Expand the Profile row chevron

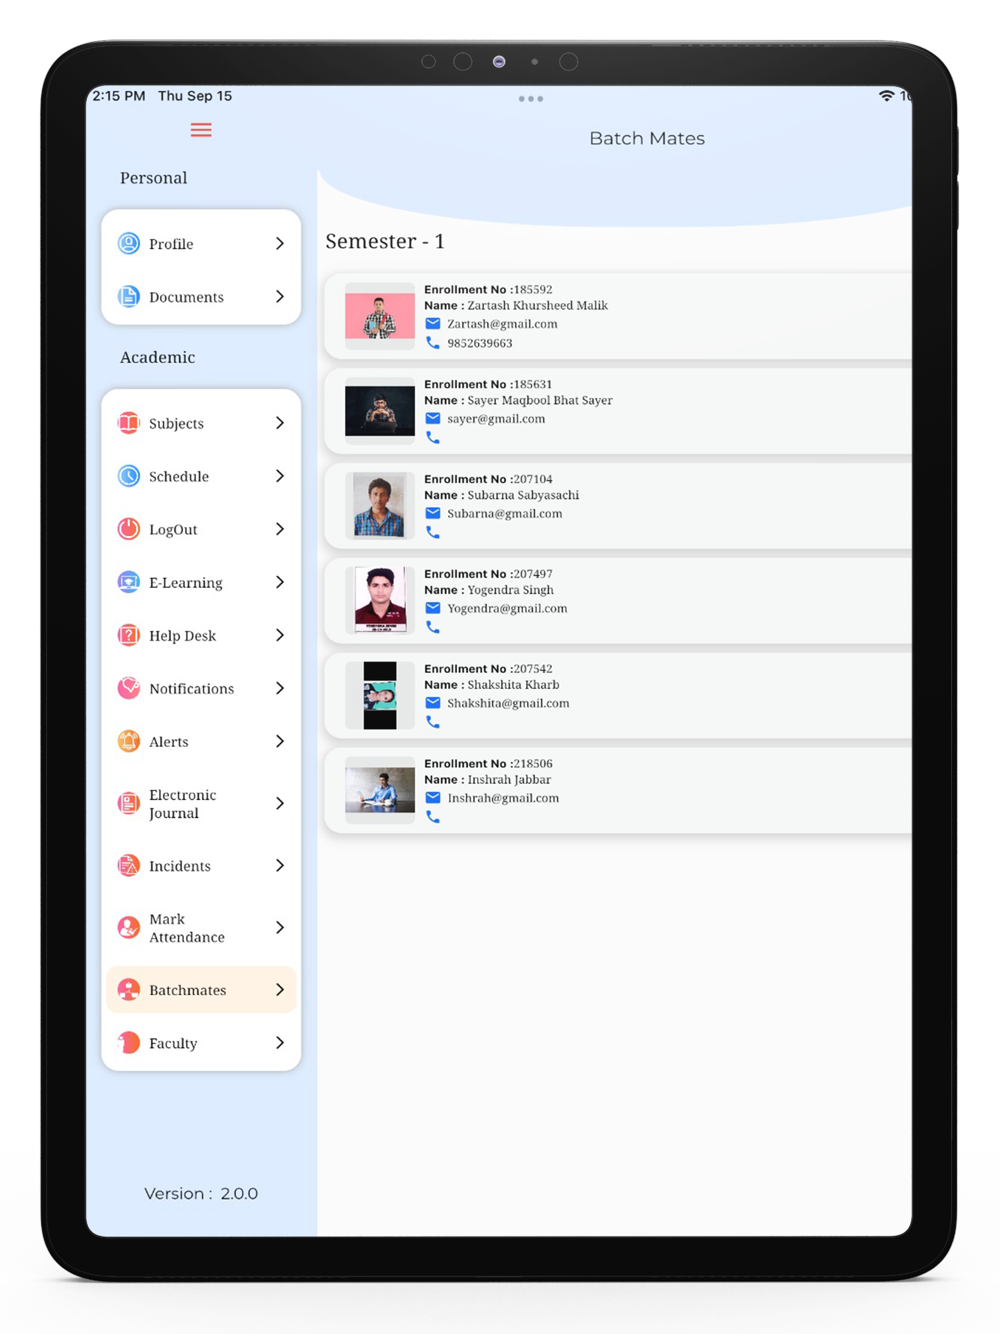(x=280, y=243)
